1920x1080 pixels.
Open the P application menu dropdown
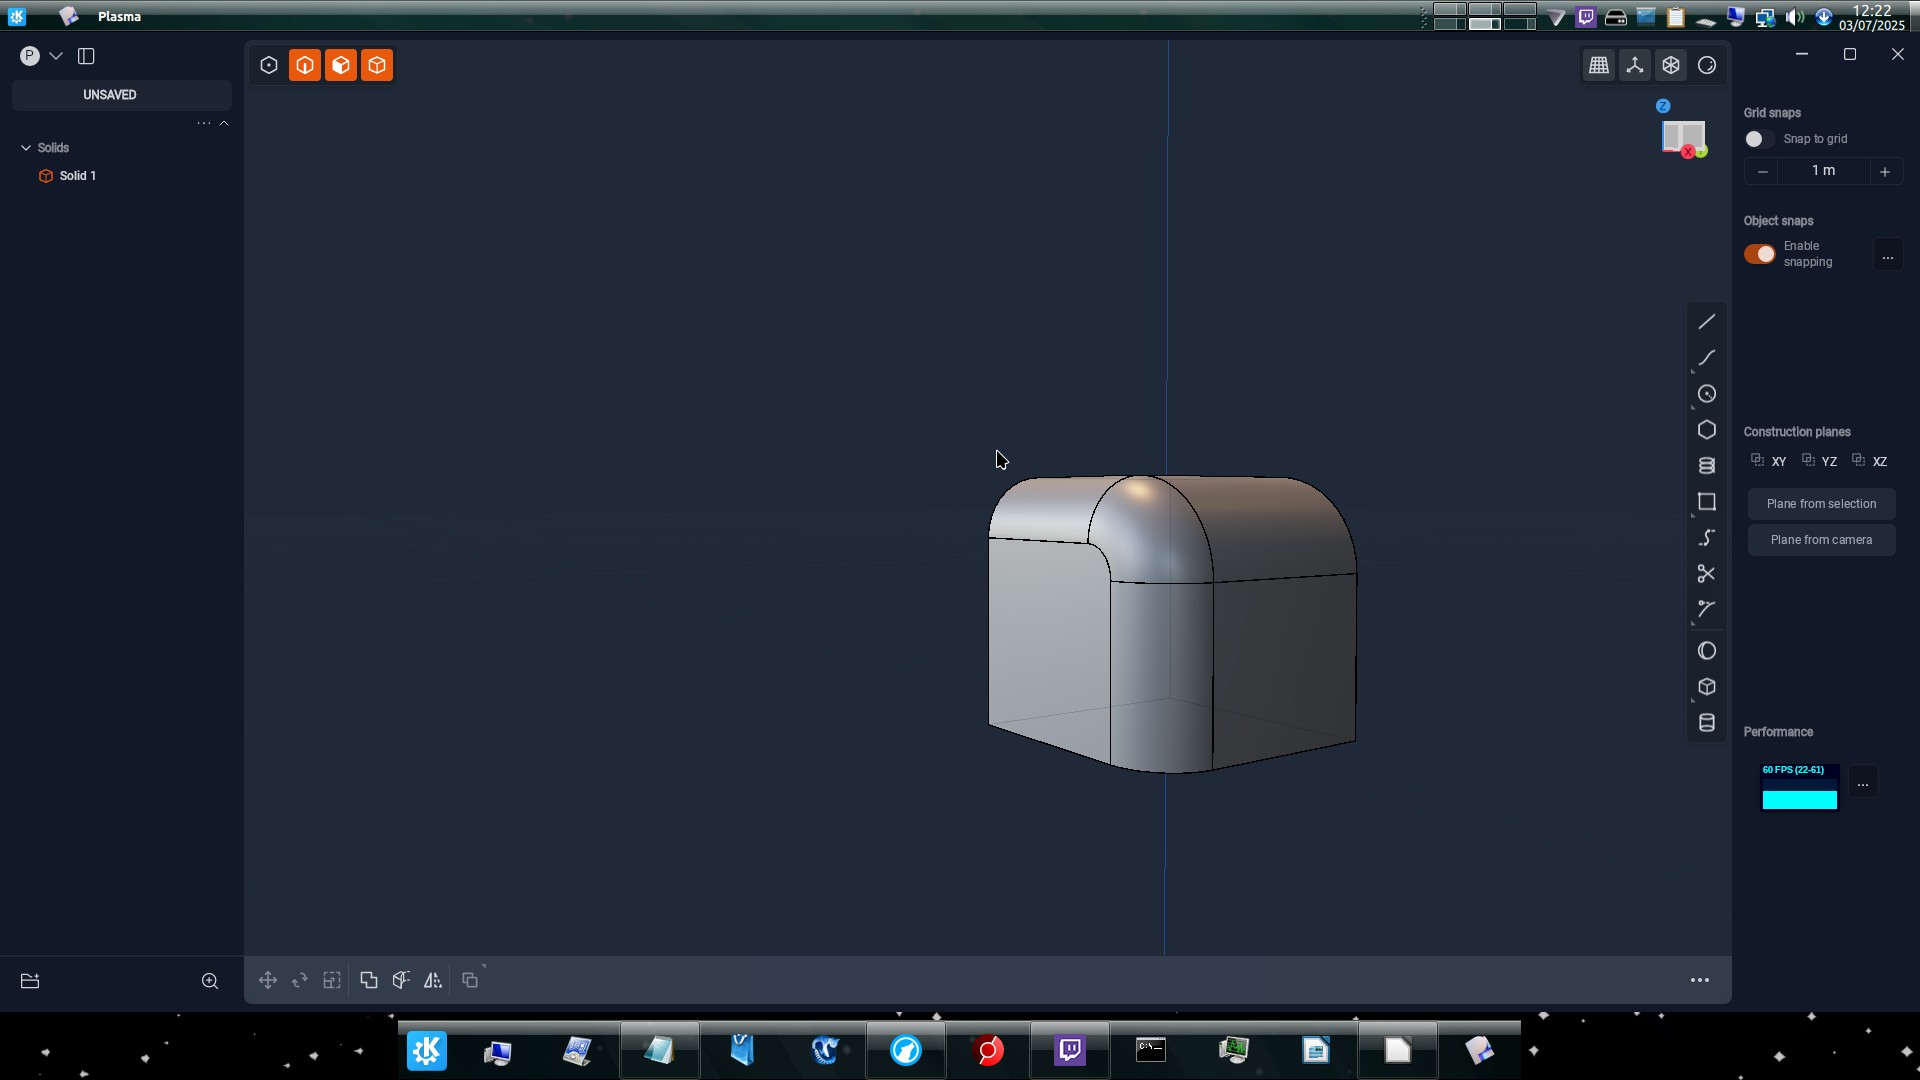(x=41, y=56)
